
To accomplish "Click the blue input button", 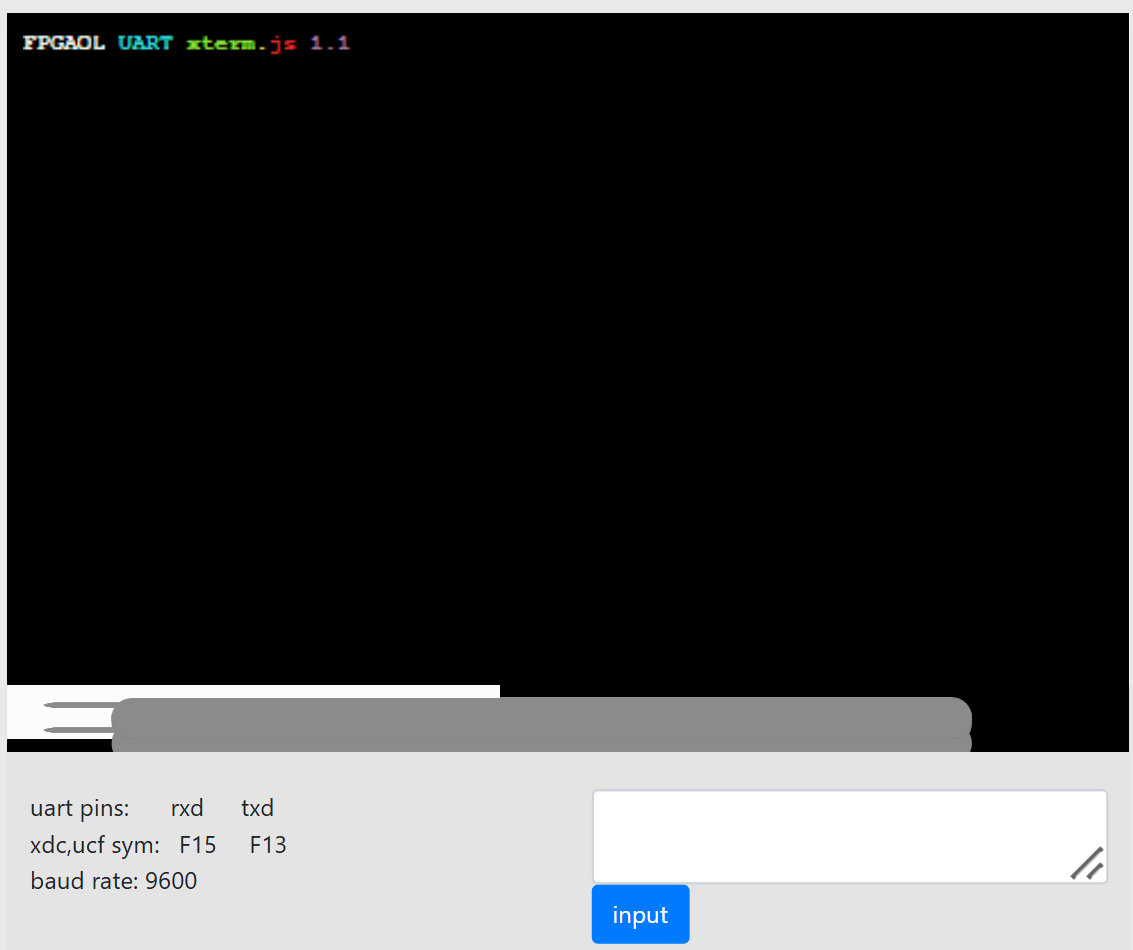I will 640,914.
